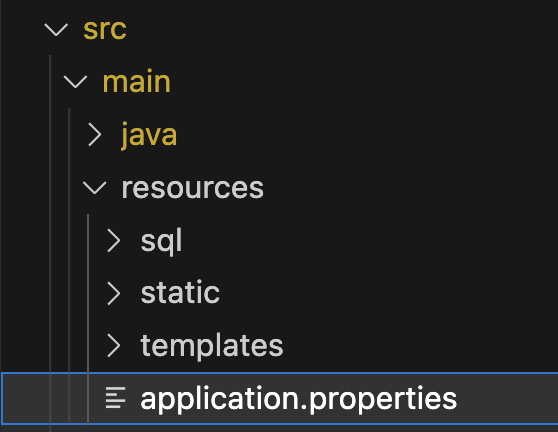558x432 pixels.
Task: Select the static folder label
Action: click(180, 293)
